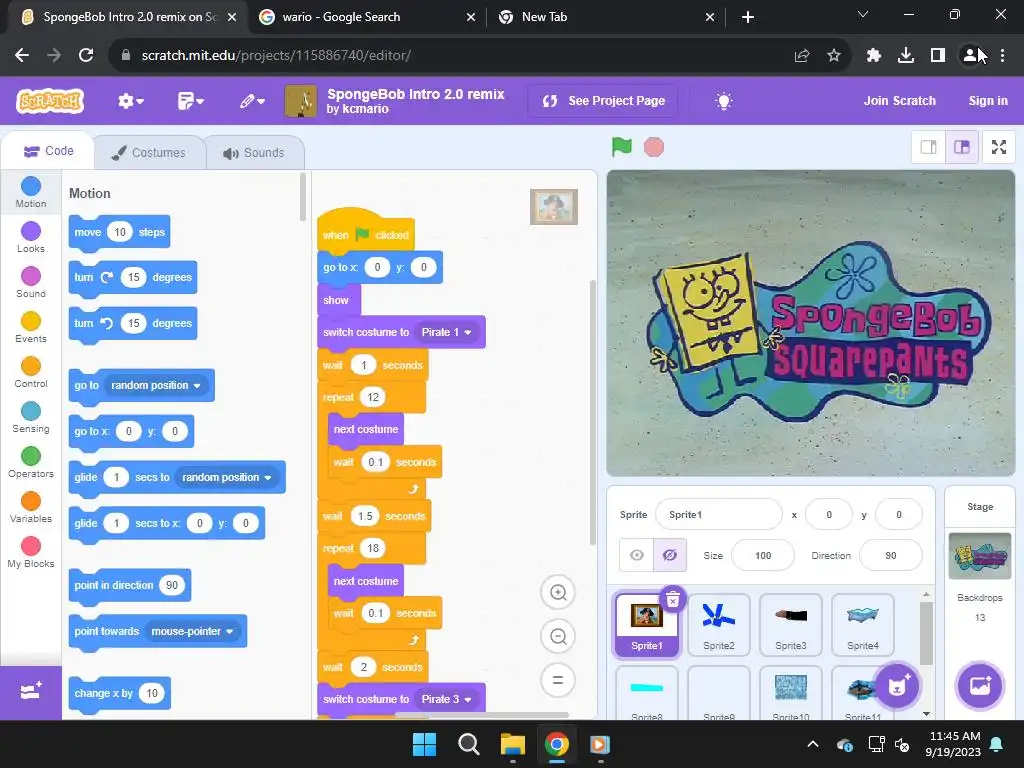Click the sprite Direction field
Viewport: 1024px width, 768px height.
coord(891,556)
